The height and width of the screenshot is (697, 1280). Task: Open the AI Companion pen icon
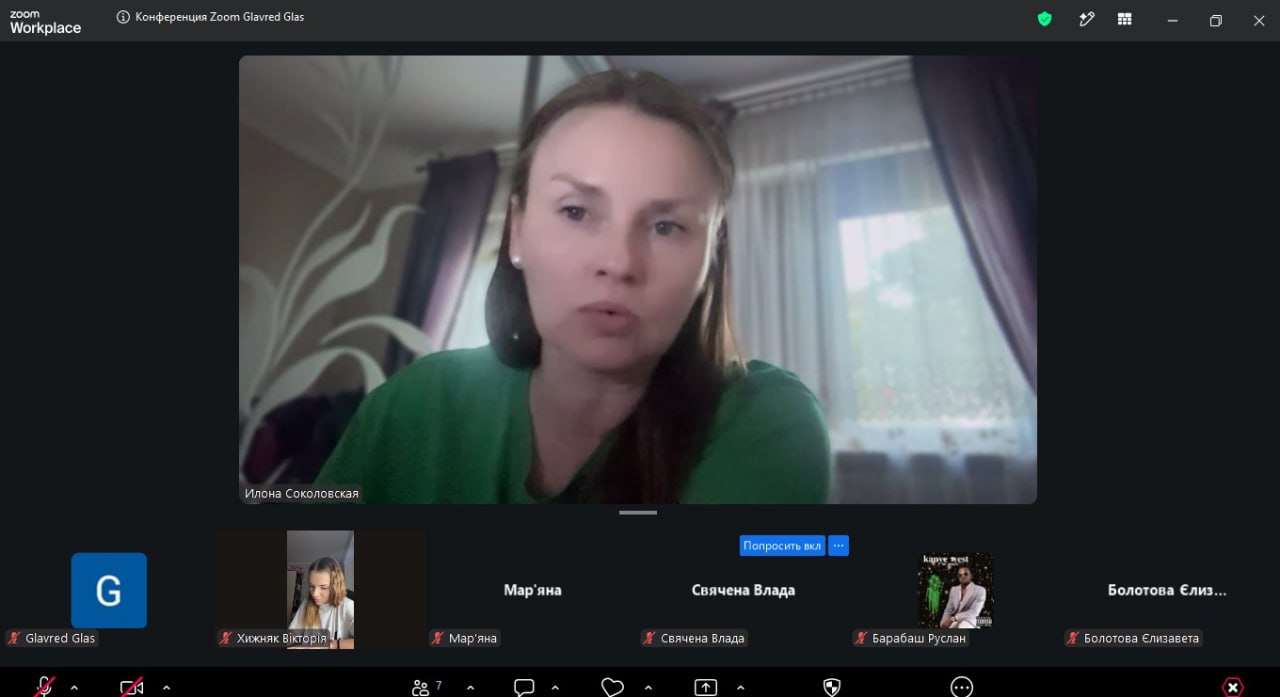tap(1086, 19)
